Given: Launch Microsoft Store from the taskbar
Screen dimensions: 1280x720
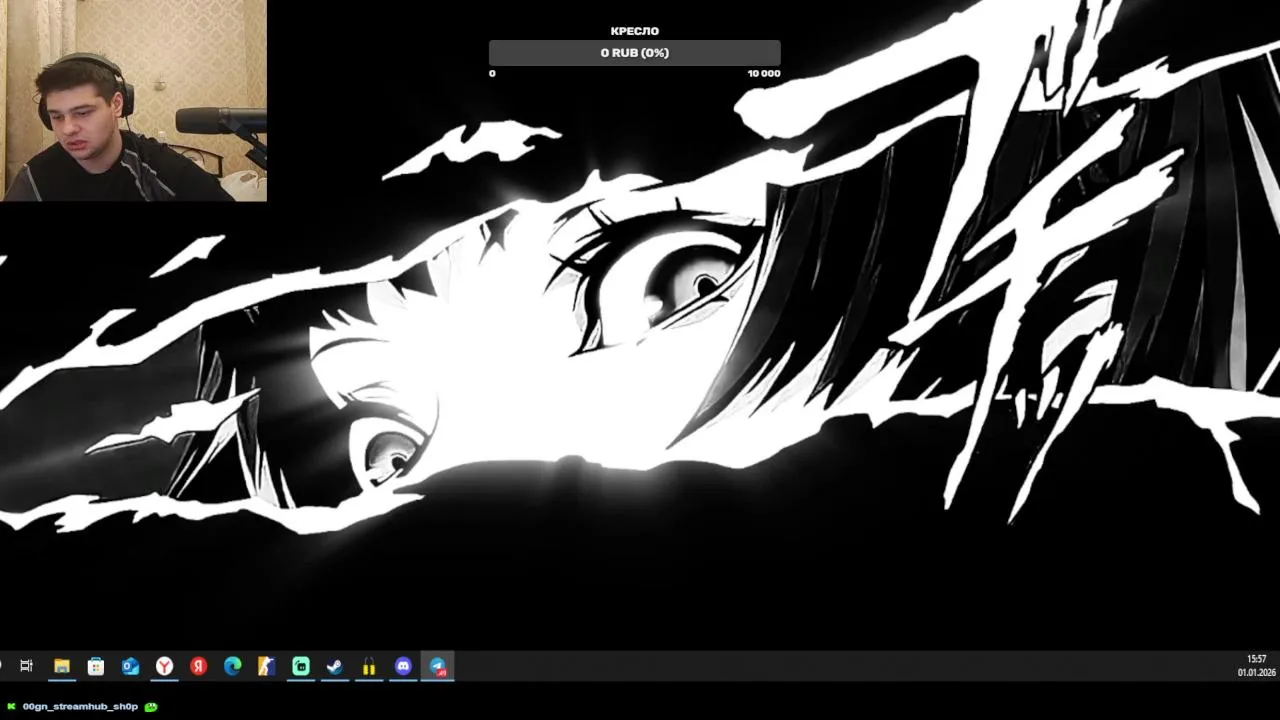Looking at the screenshot, I should coord(96,666).
